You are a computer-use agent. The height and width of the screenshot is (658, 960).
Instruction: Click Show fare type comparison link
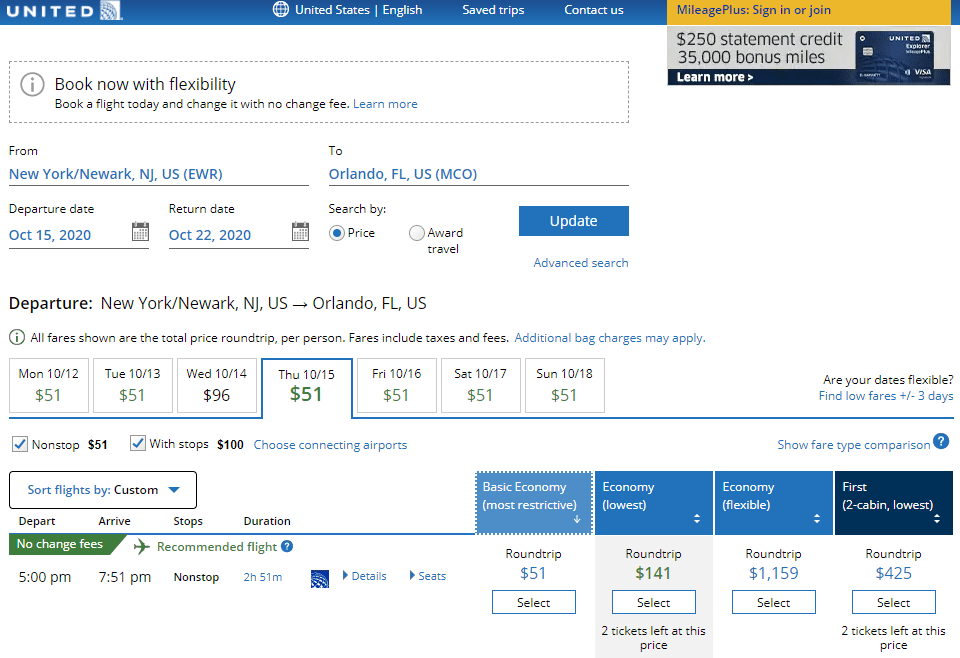853,445
